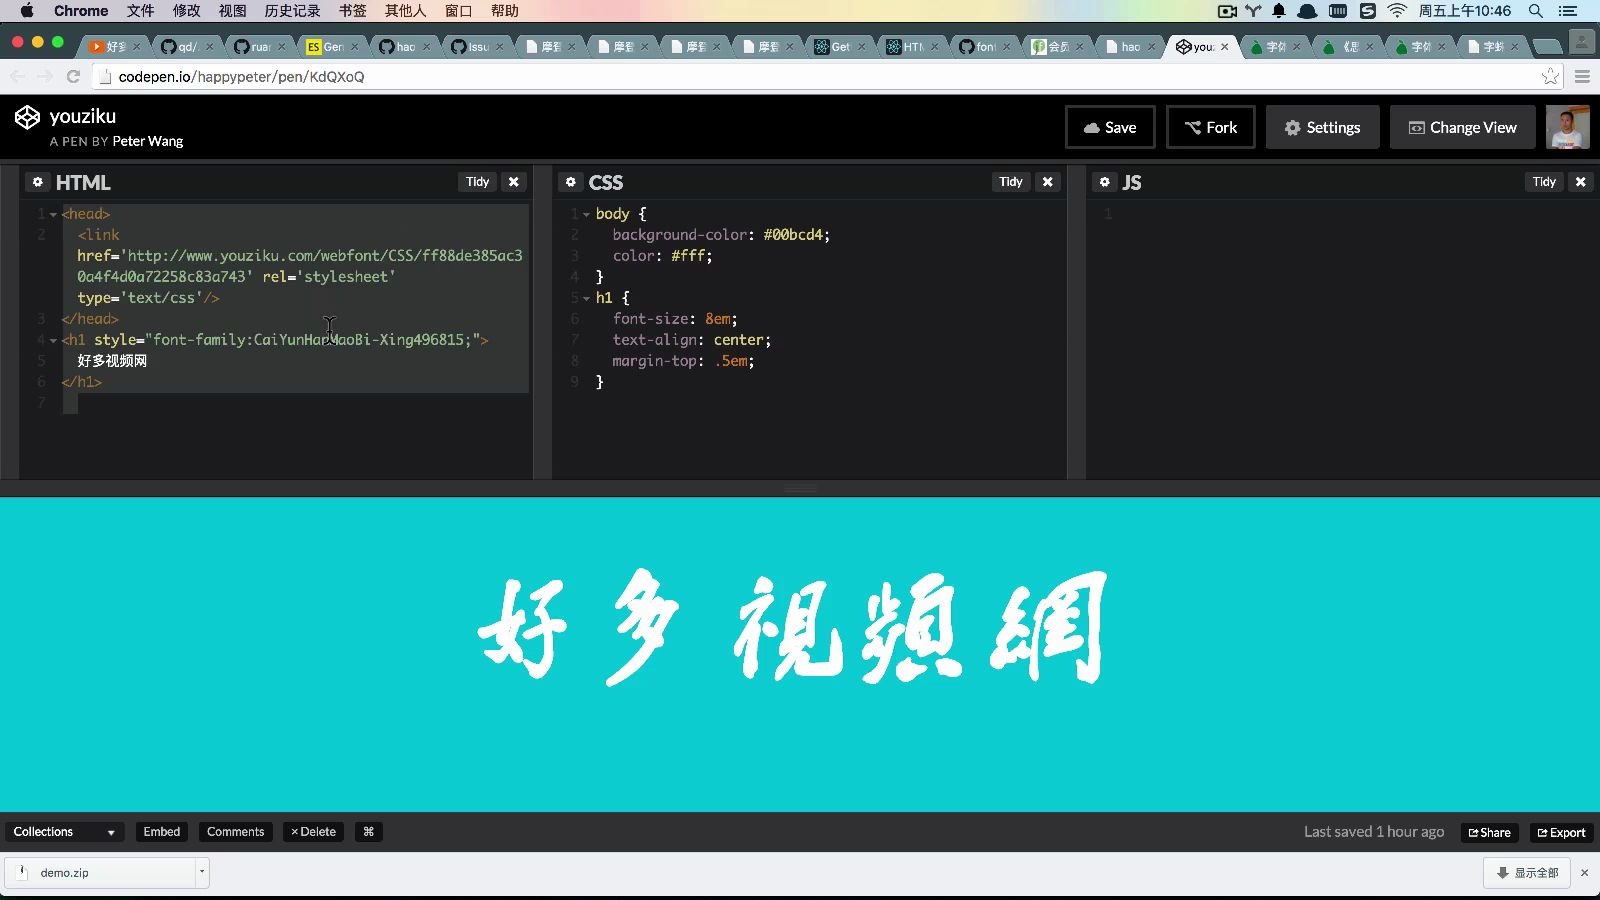
Task: Open the Collections dropdown
Action: [x=63, y=831]
